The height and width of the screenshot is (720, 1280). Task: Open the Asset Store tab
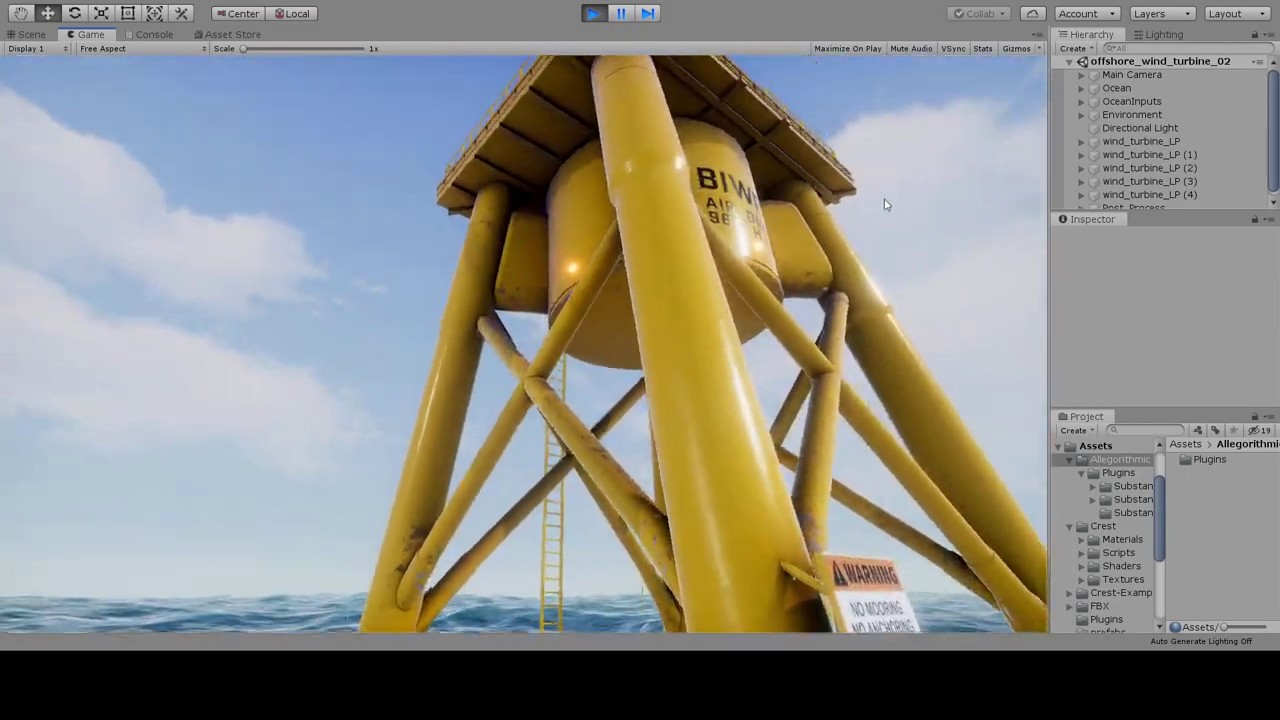pyautogui.click(x=227, y=34)
